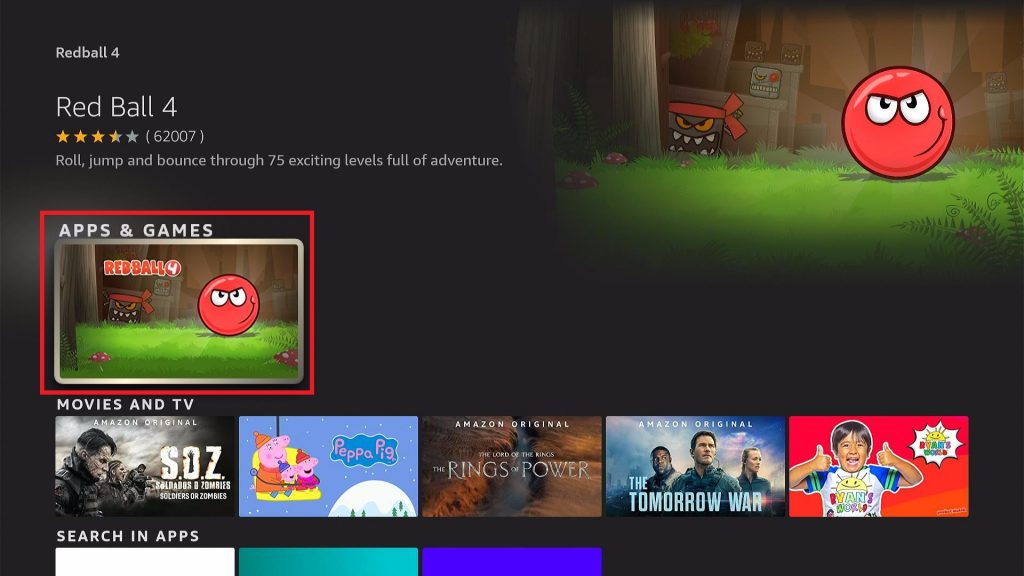Viewport: 1024px width, 576px height.
Task: Click the 'Redball 4' search query text
Action: pyautogui.click(x=88, y=53)
